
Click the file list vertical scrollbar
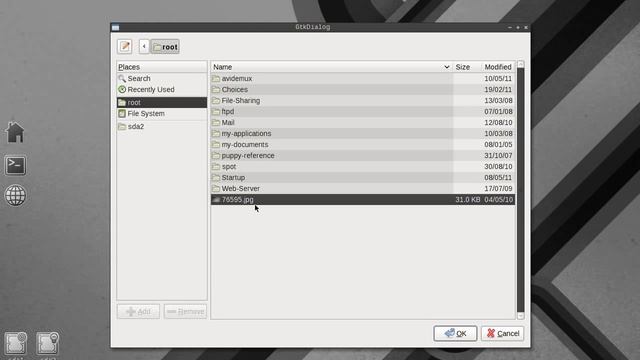(x=520, y=190)
